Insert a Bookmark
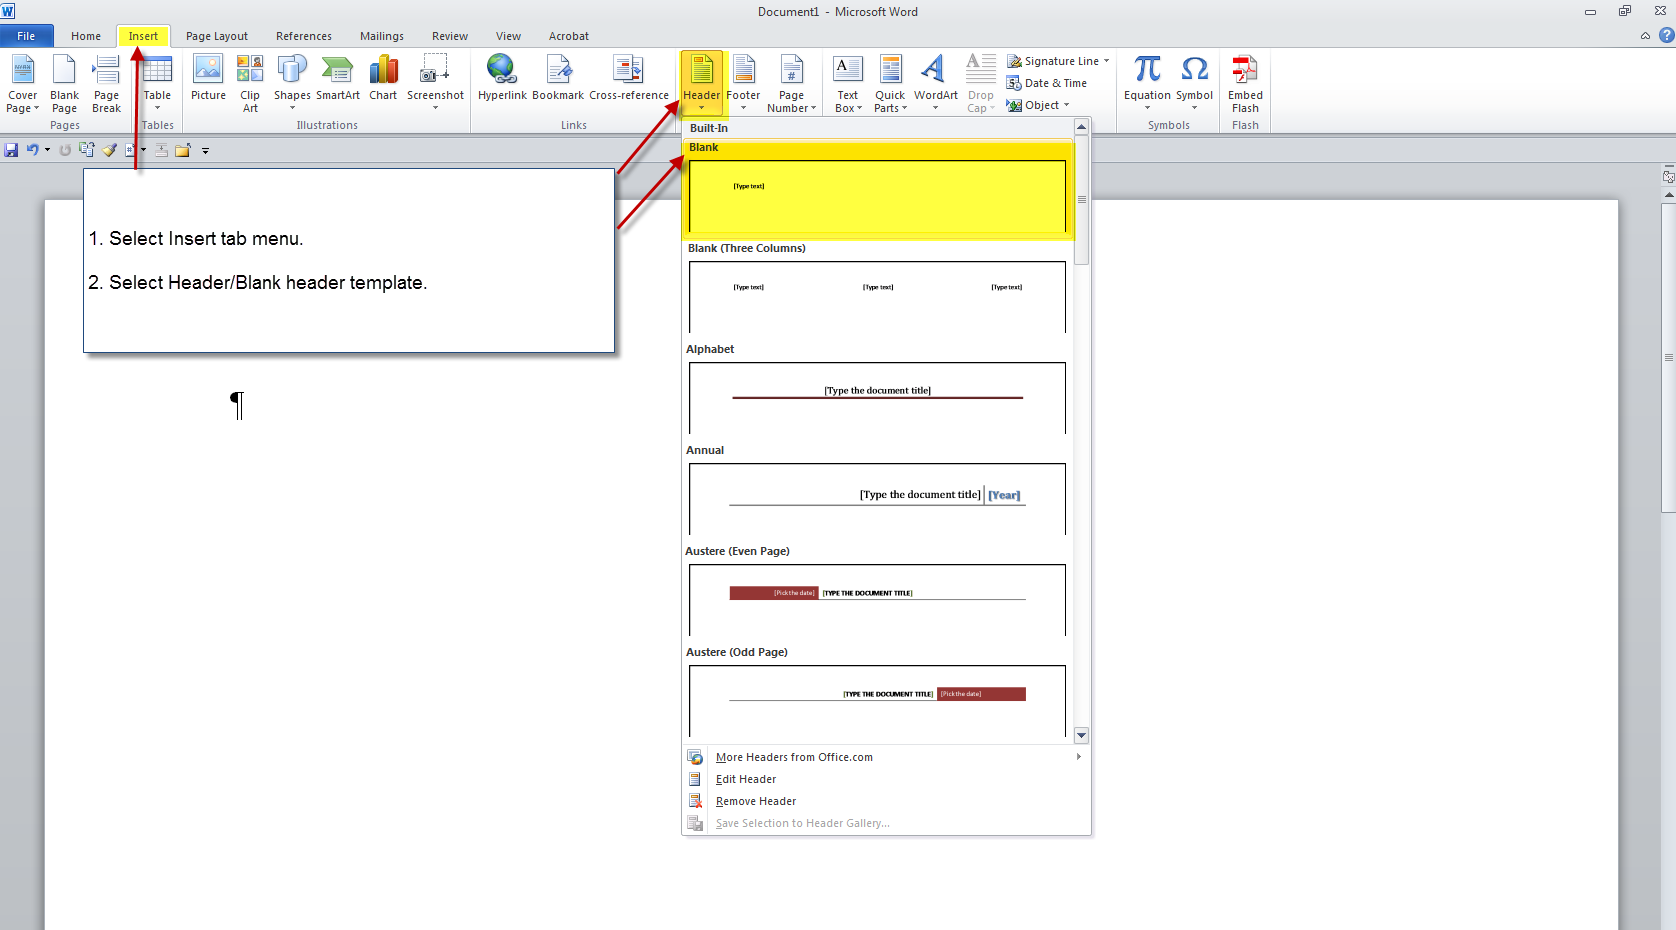The height and width of the screenshot is (930, 1676). click(558, 78)
